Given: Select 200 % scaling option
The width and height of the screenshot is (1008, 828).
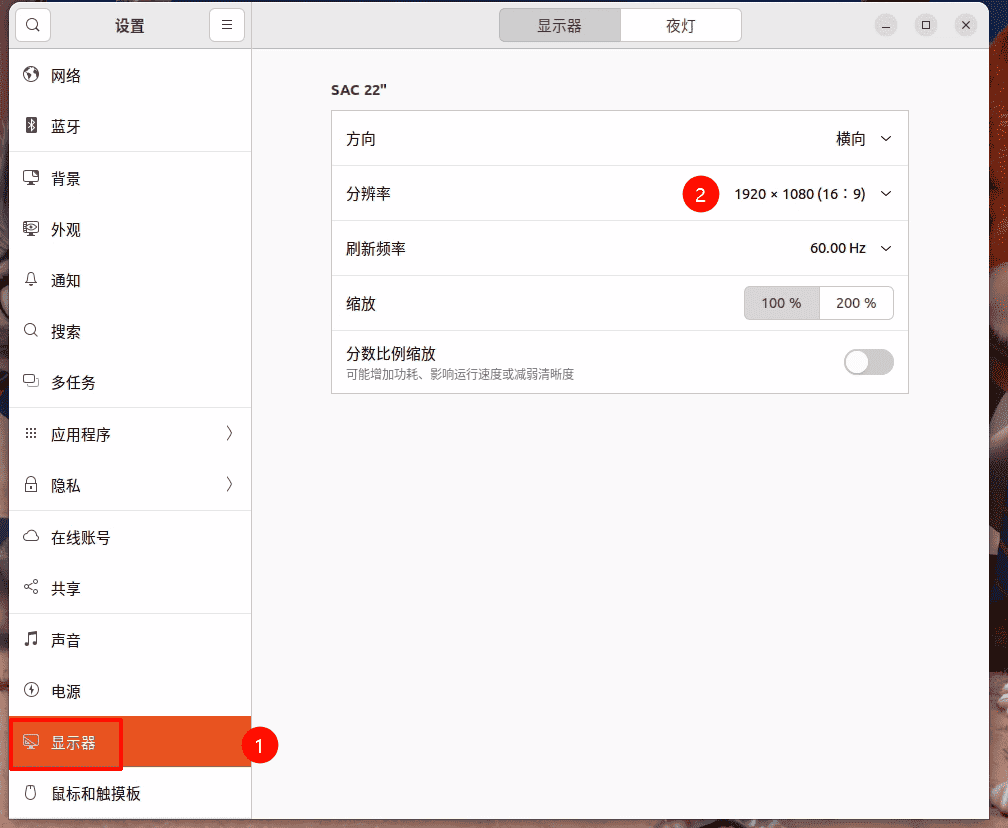Looking at the screenshot, I should (x=856, y=303).
